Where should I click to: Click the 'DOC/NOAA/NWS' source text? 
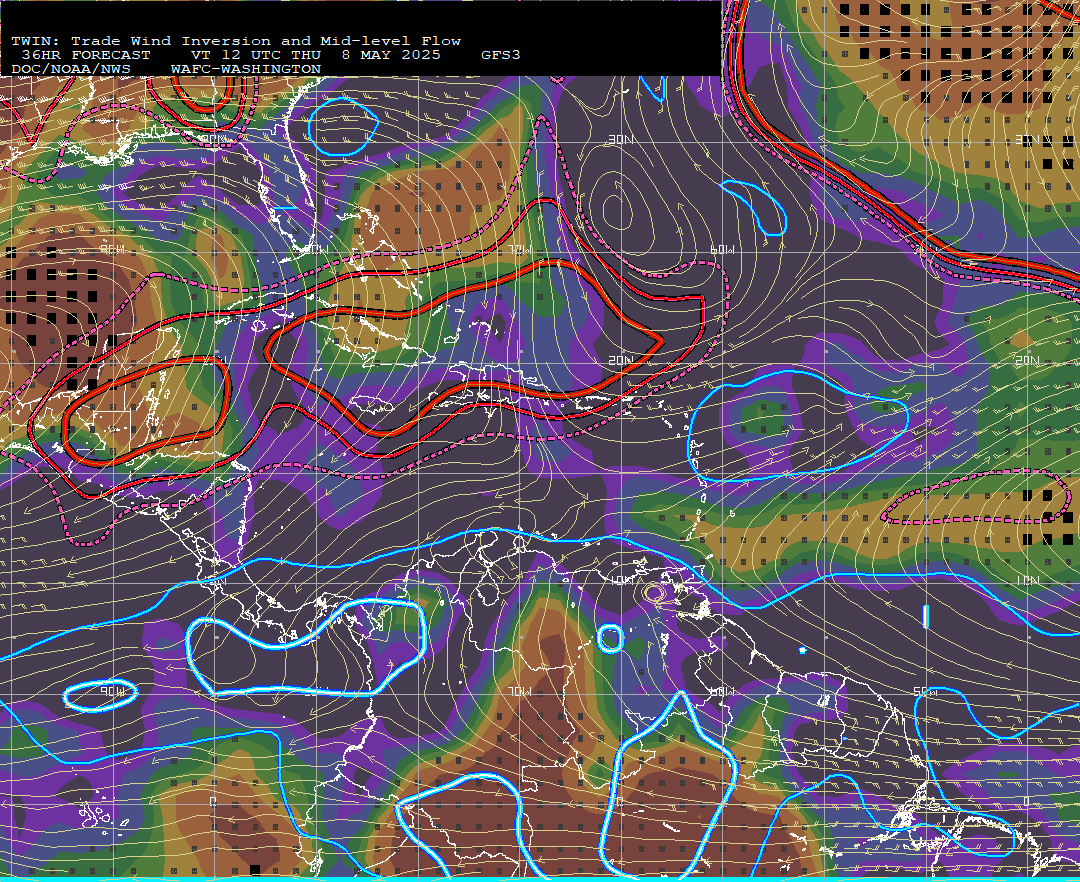click(71, 70)
